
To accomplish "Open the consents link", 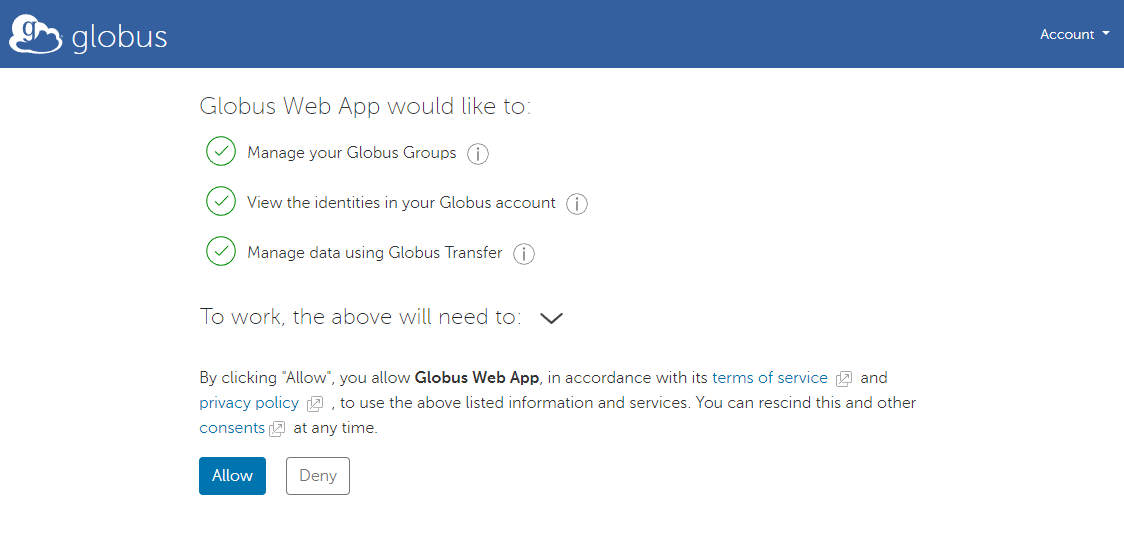I will (x=232, y=428).
